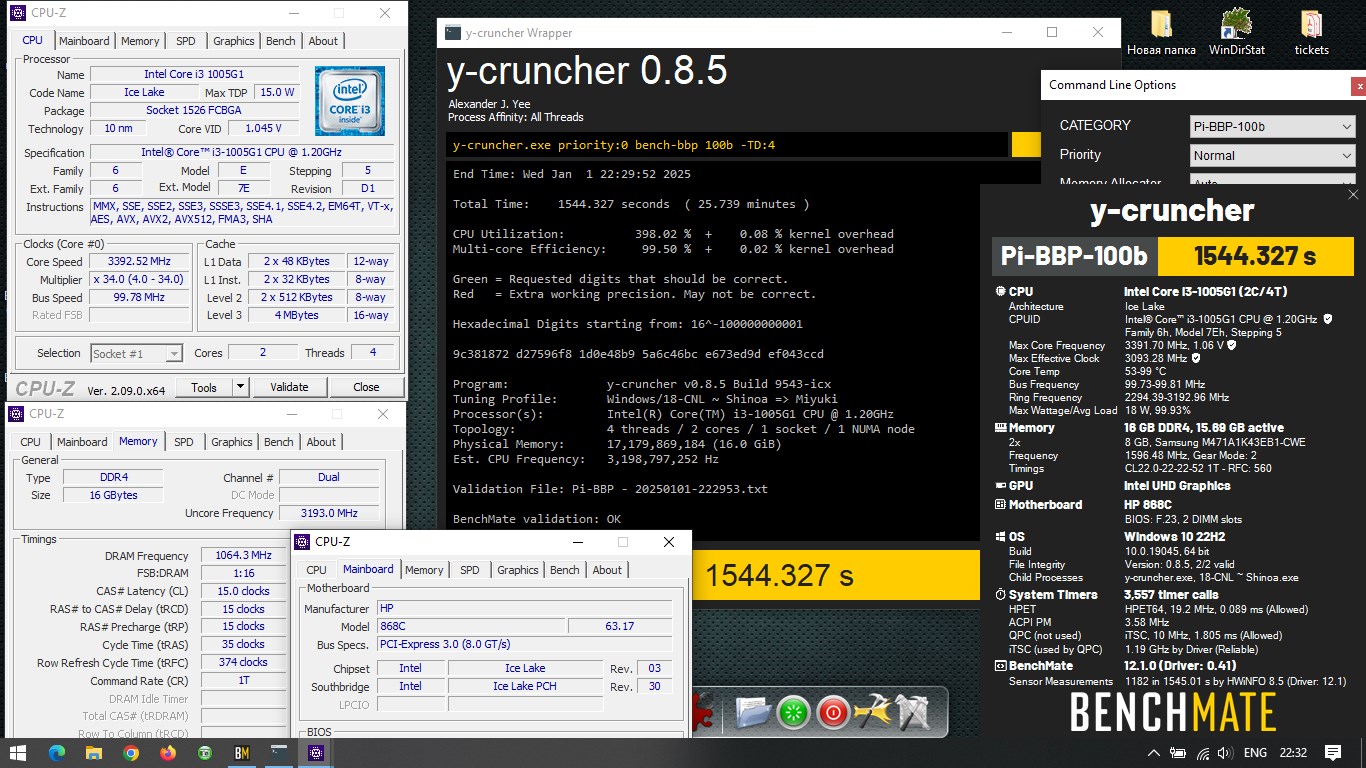
Task: Launch Microsoft Edge from the taskbar
Action: (56, 753)
